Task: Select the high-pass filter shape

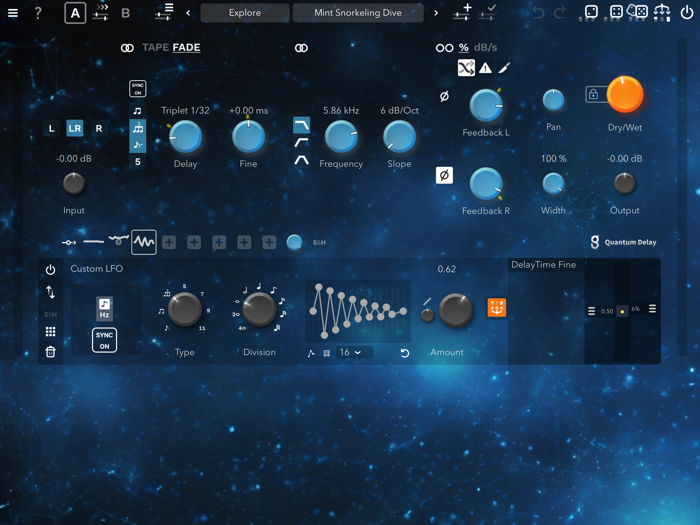Action: [301, 142]
